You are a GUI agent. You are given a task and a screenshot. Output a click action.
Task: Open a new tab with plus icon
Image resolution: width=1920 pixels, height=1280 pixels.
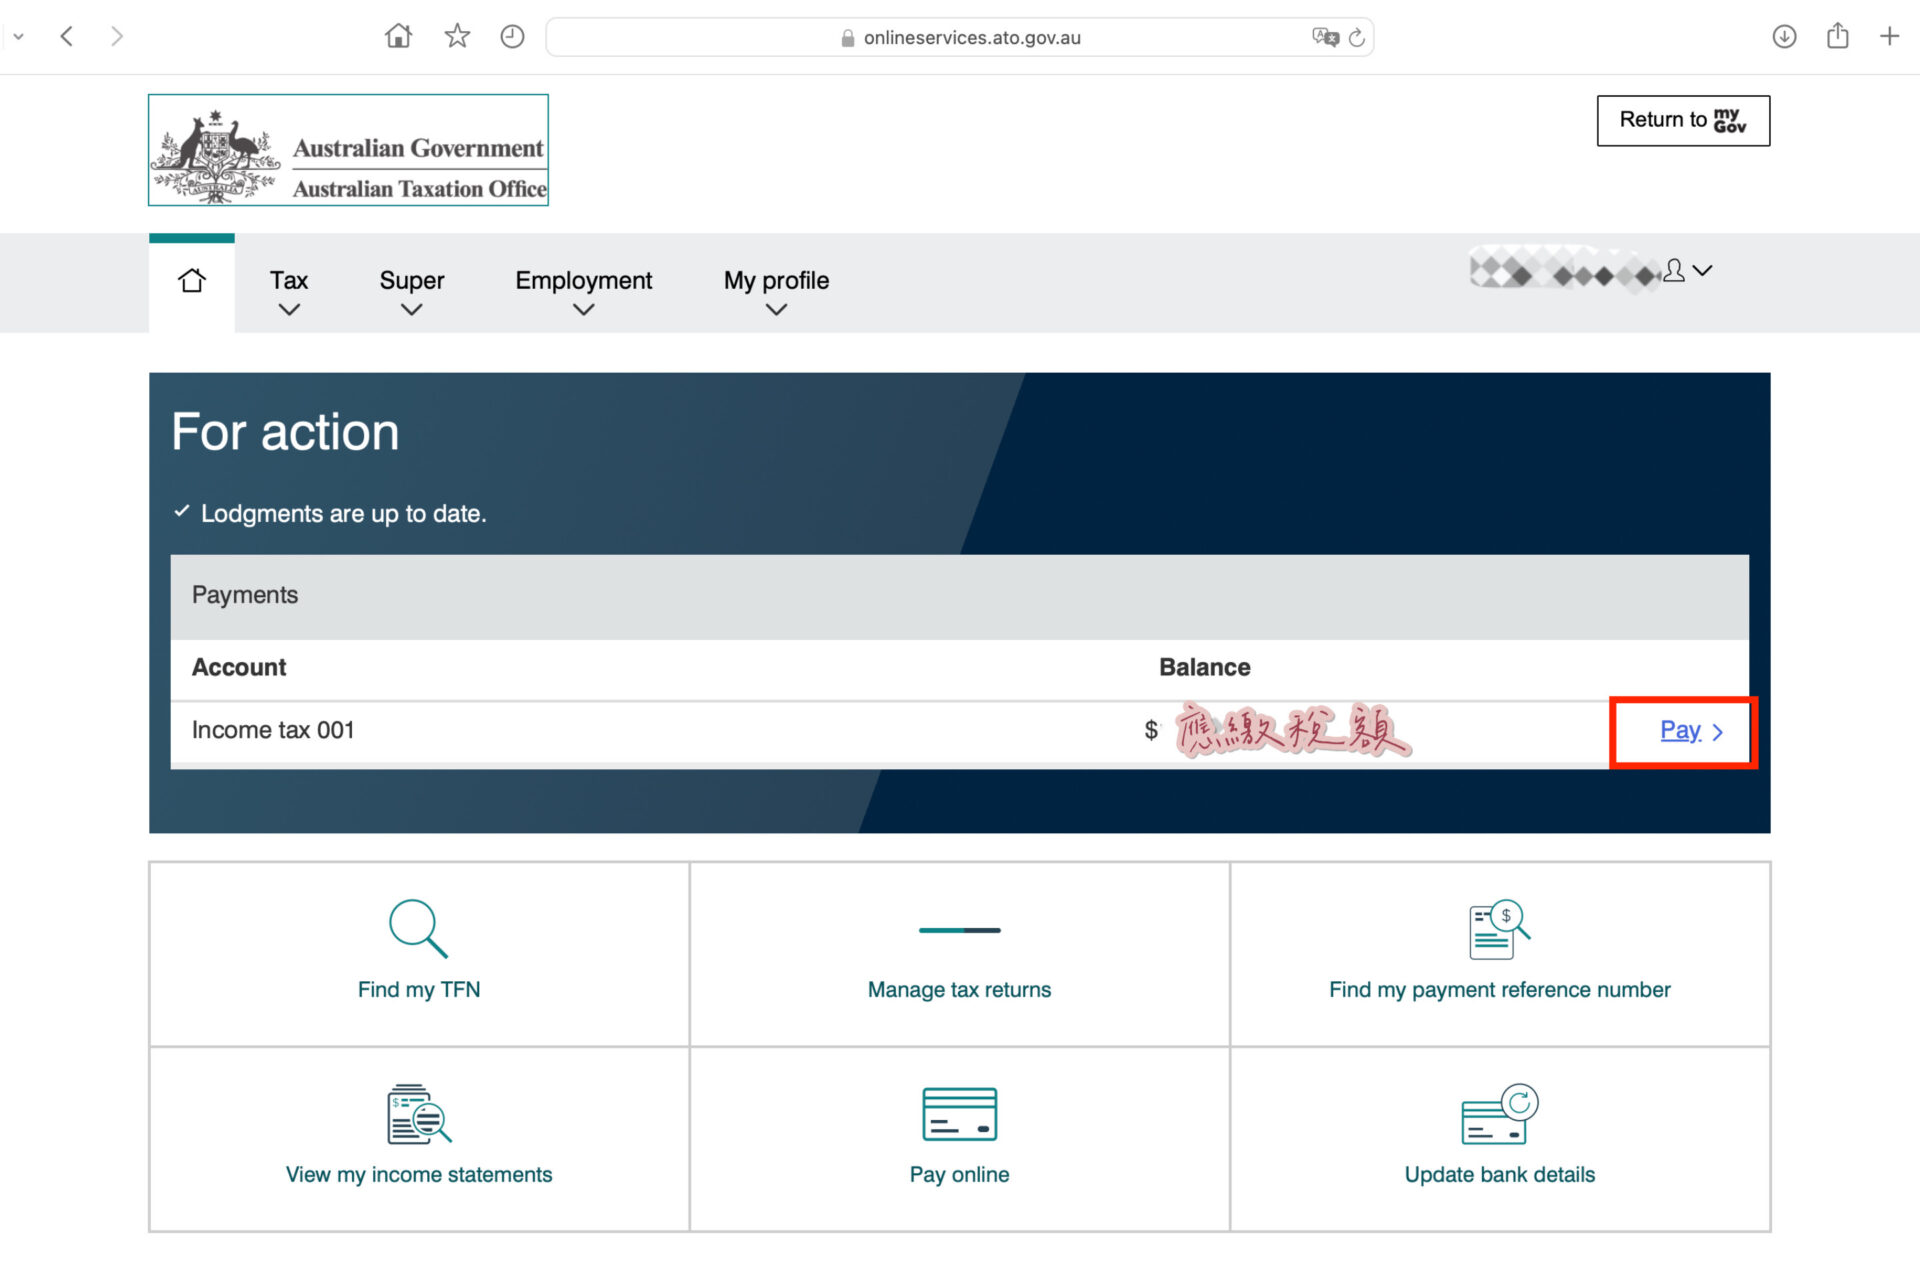(1889, 37)
